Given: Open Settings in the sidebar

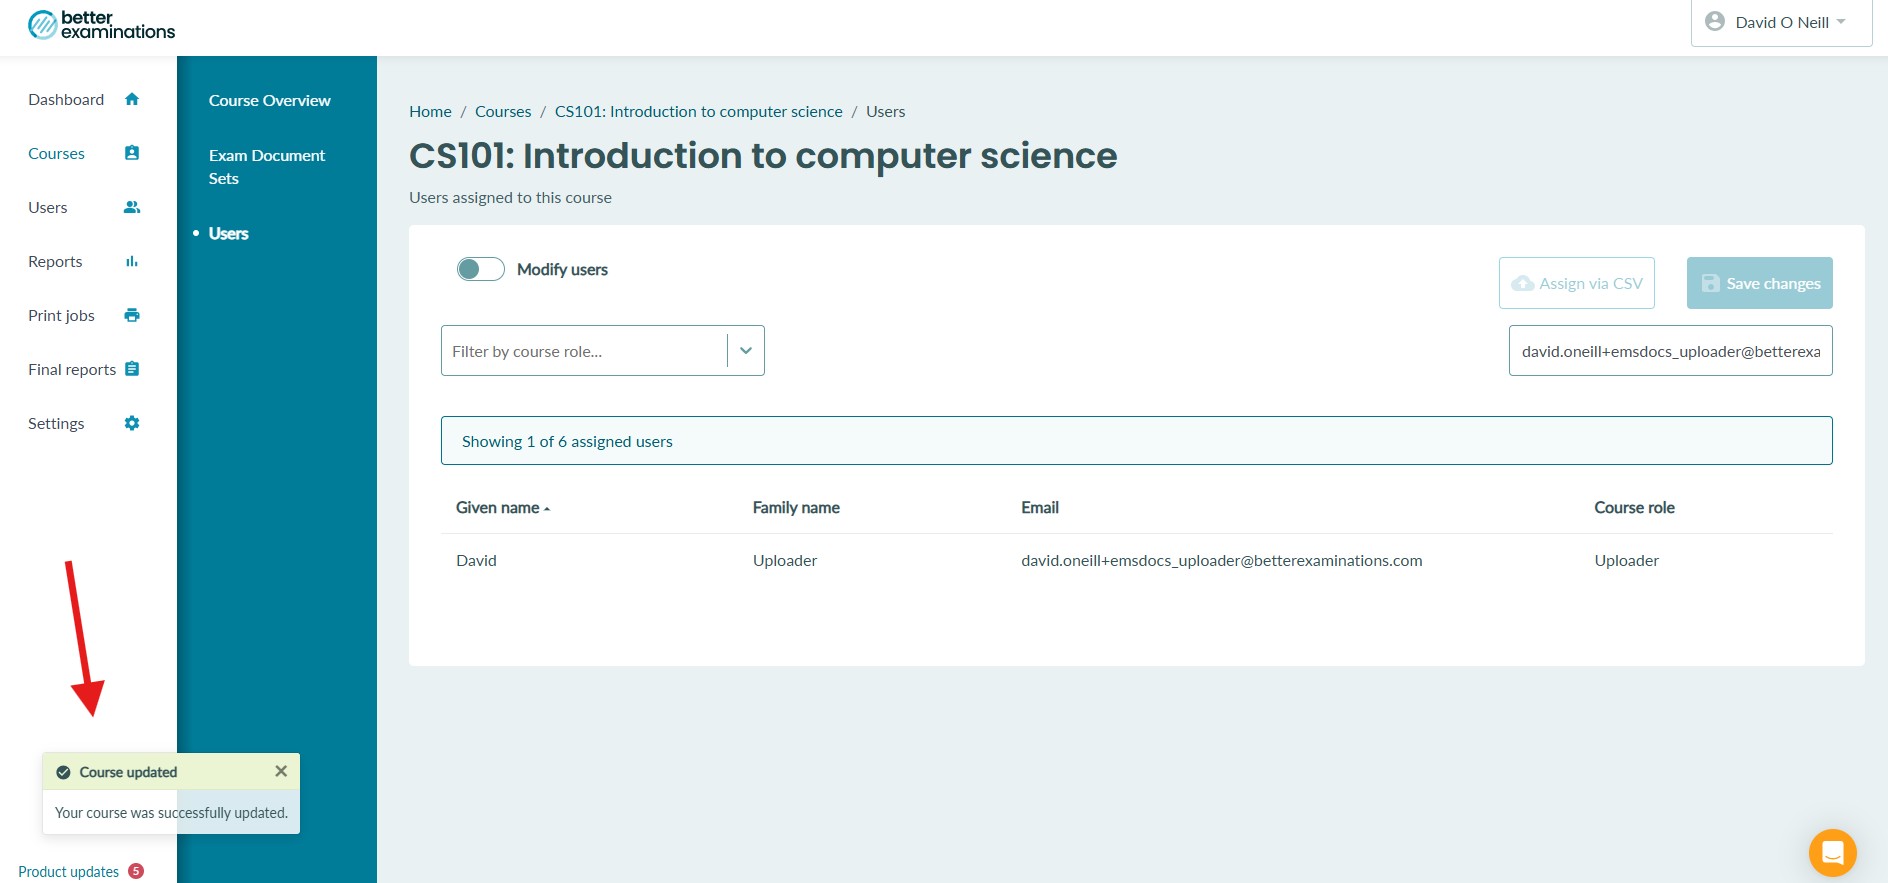Looking at the screenshot, I should (x=56, y=423).
